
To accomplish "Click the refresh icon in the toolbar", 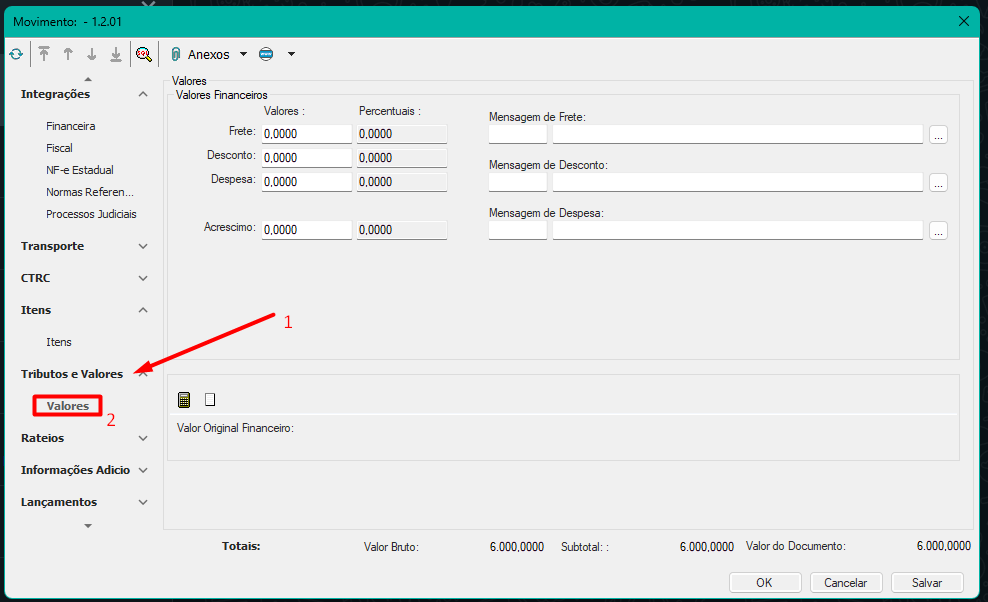I will tap(16, 54).
